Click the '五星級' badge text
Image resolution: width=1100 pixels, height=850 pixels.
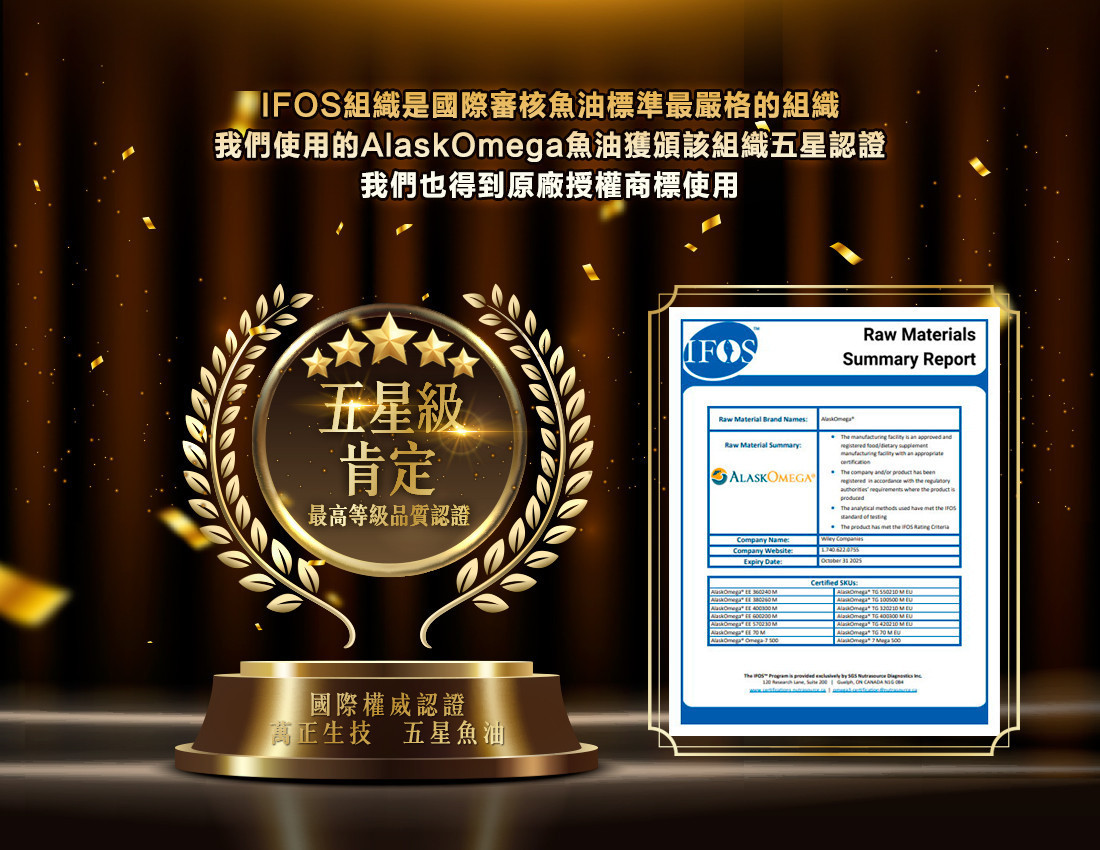coord(390,408)
